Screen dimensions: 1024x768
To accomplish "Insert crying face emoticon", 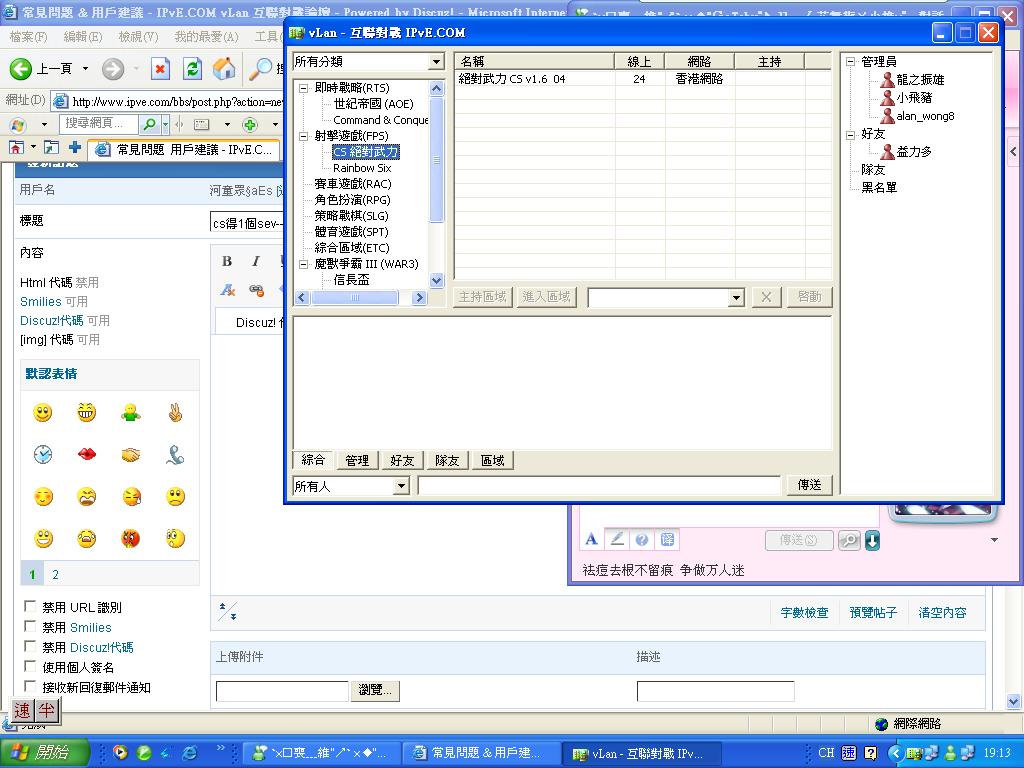I will click(x=86, y=539).
